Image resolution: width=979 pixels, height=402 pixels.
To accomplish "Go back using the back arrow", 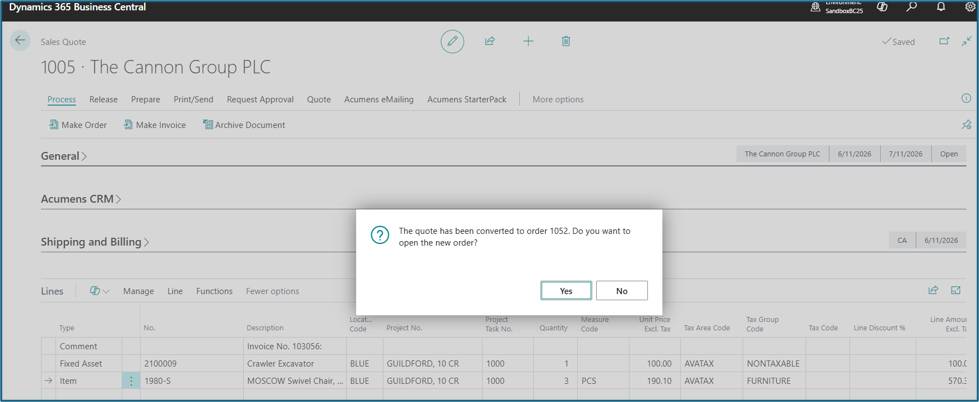I will pyautogui.click(x=20, y=41).
